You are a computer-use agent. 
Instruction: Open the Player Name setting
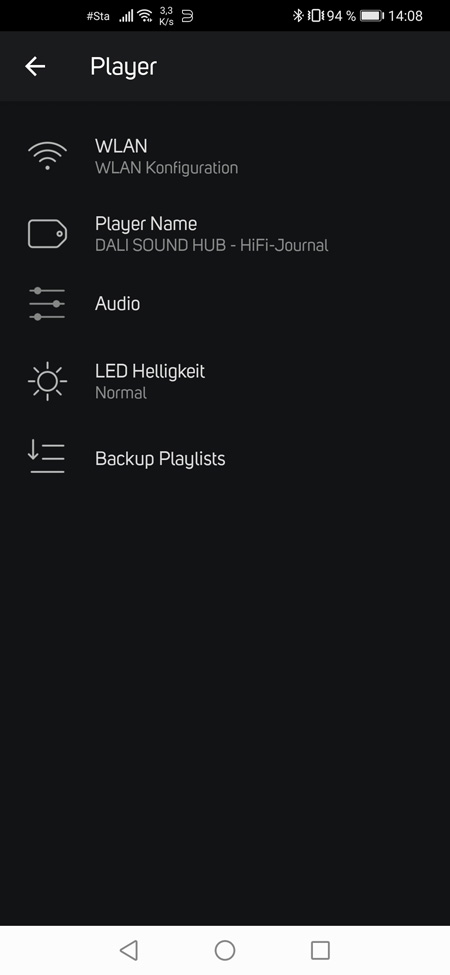click(225, 234)
